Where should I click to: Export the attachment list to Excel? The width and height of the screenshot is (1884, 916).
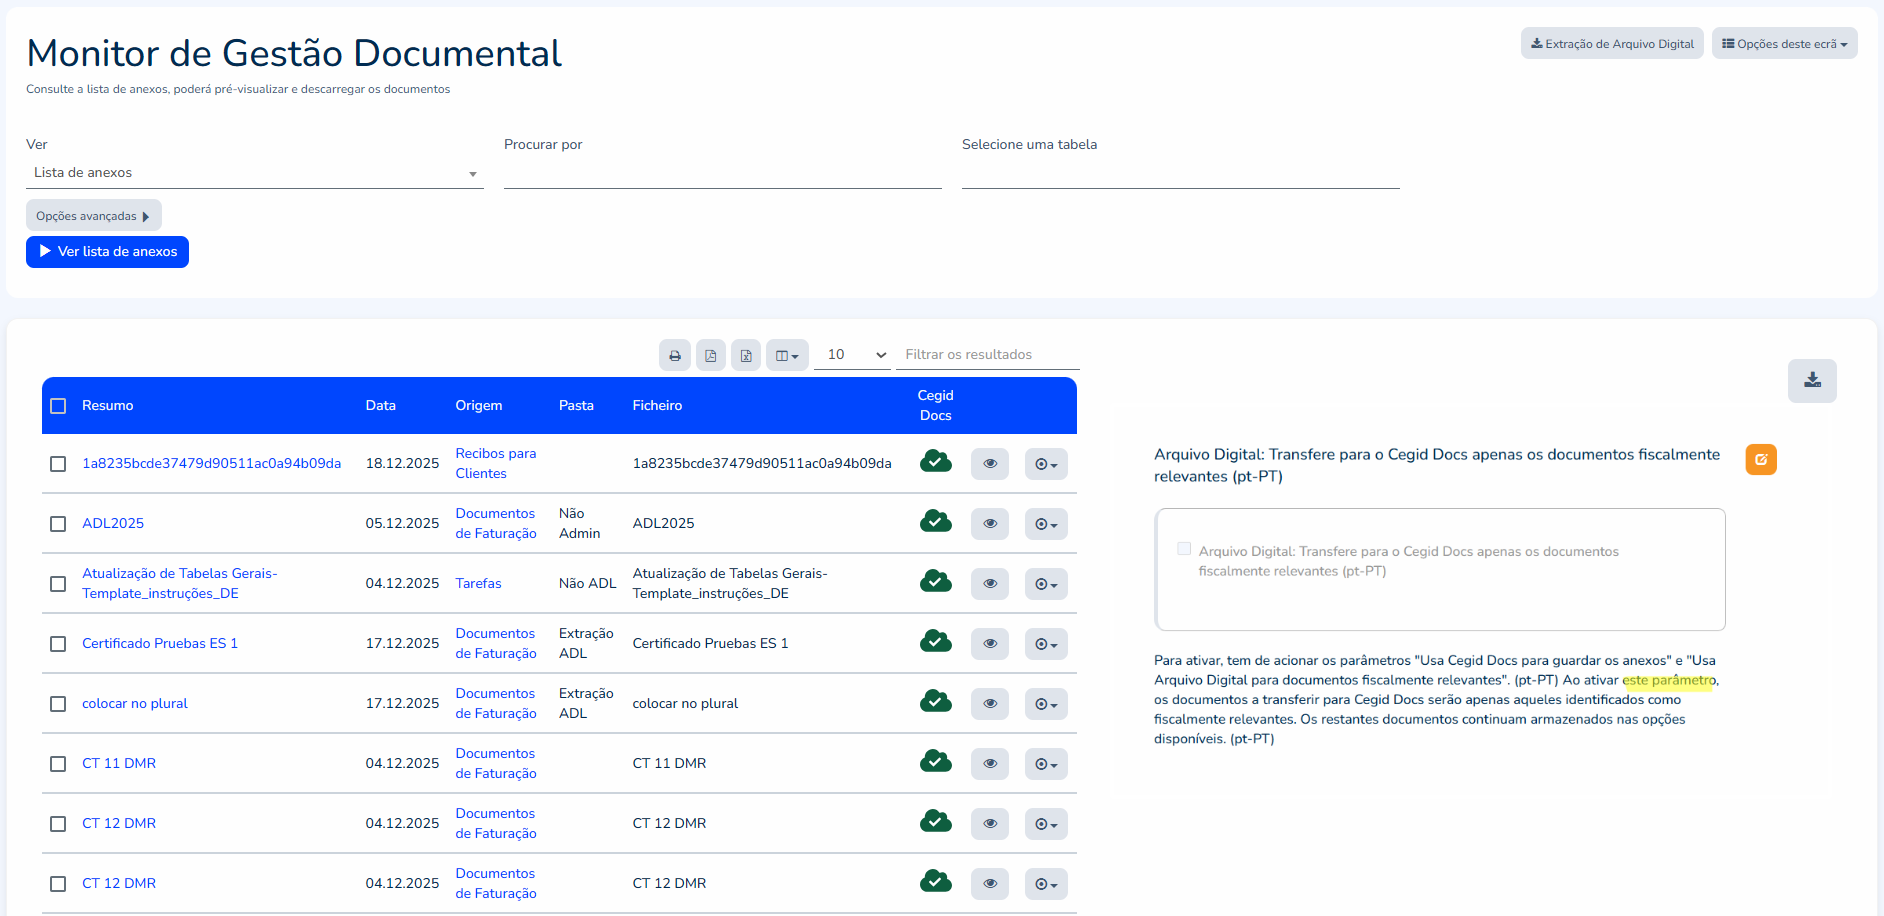(x=746, y=355)
